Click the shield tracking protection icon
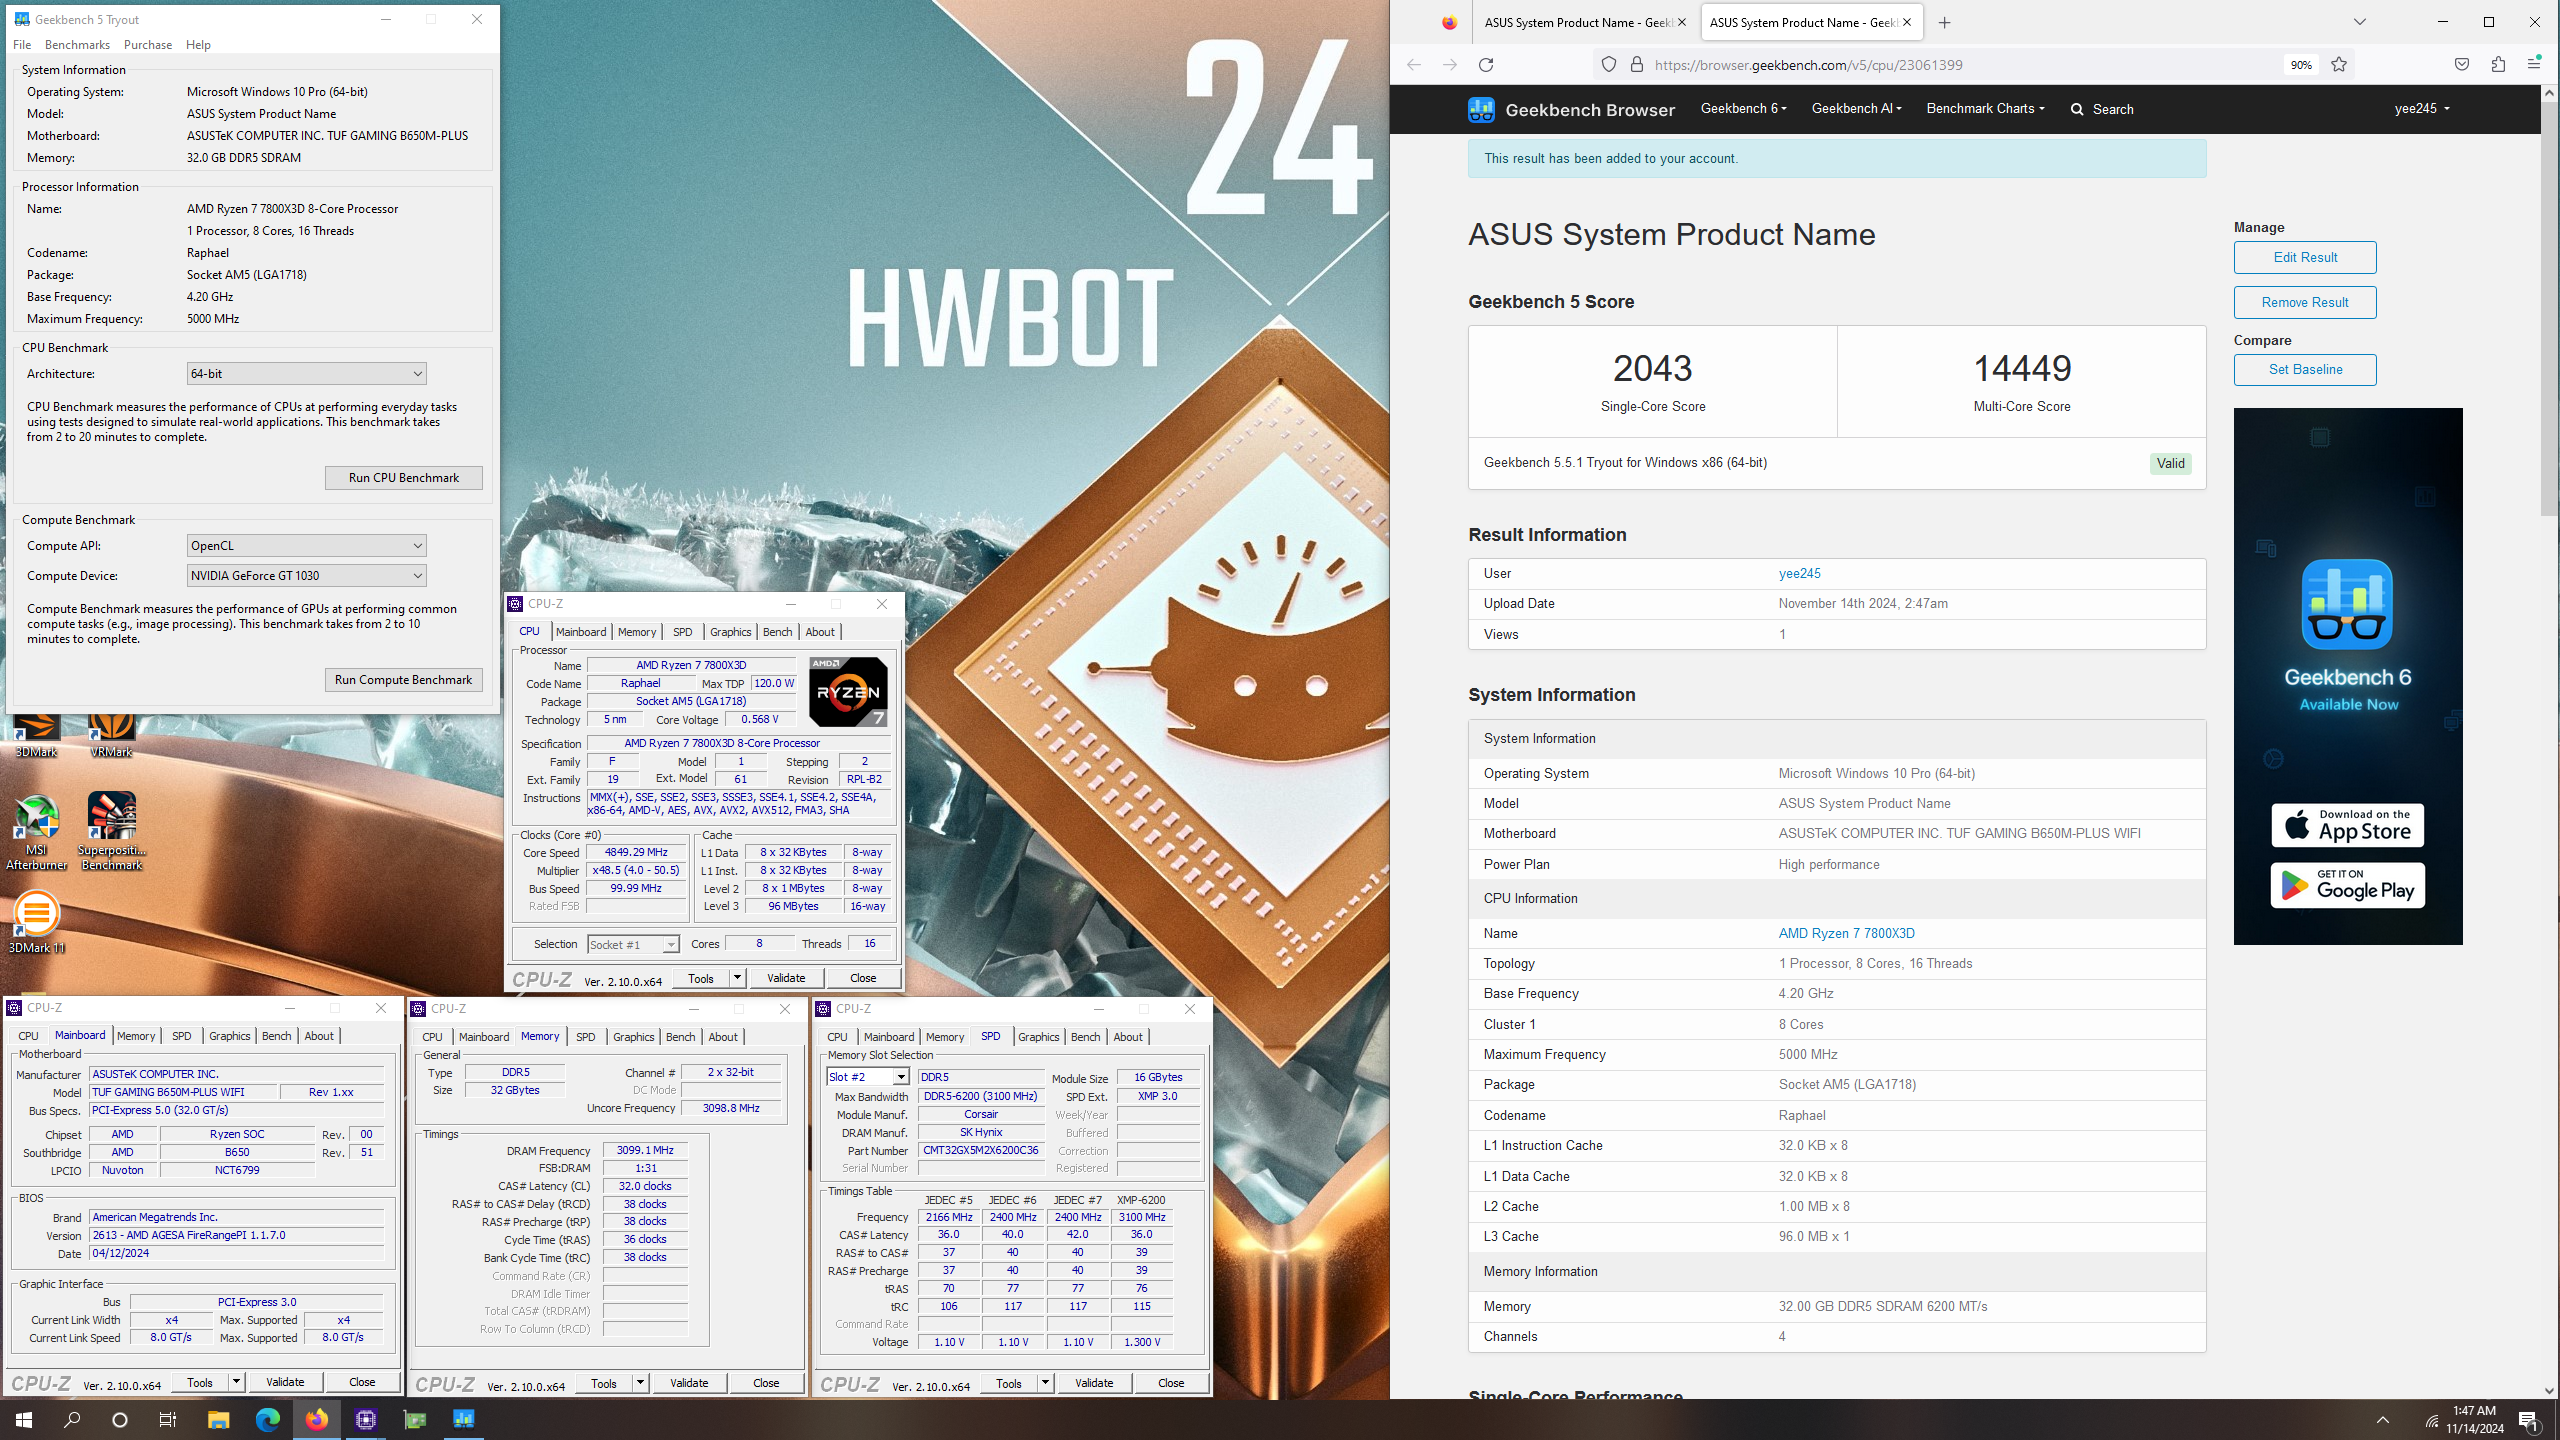Image resolution: width=2560 pixels, height=1440 pixels. pos(1608,65)
